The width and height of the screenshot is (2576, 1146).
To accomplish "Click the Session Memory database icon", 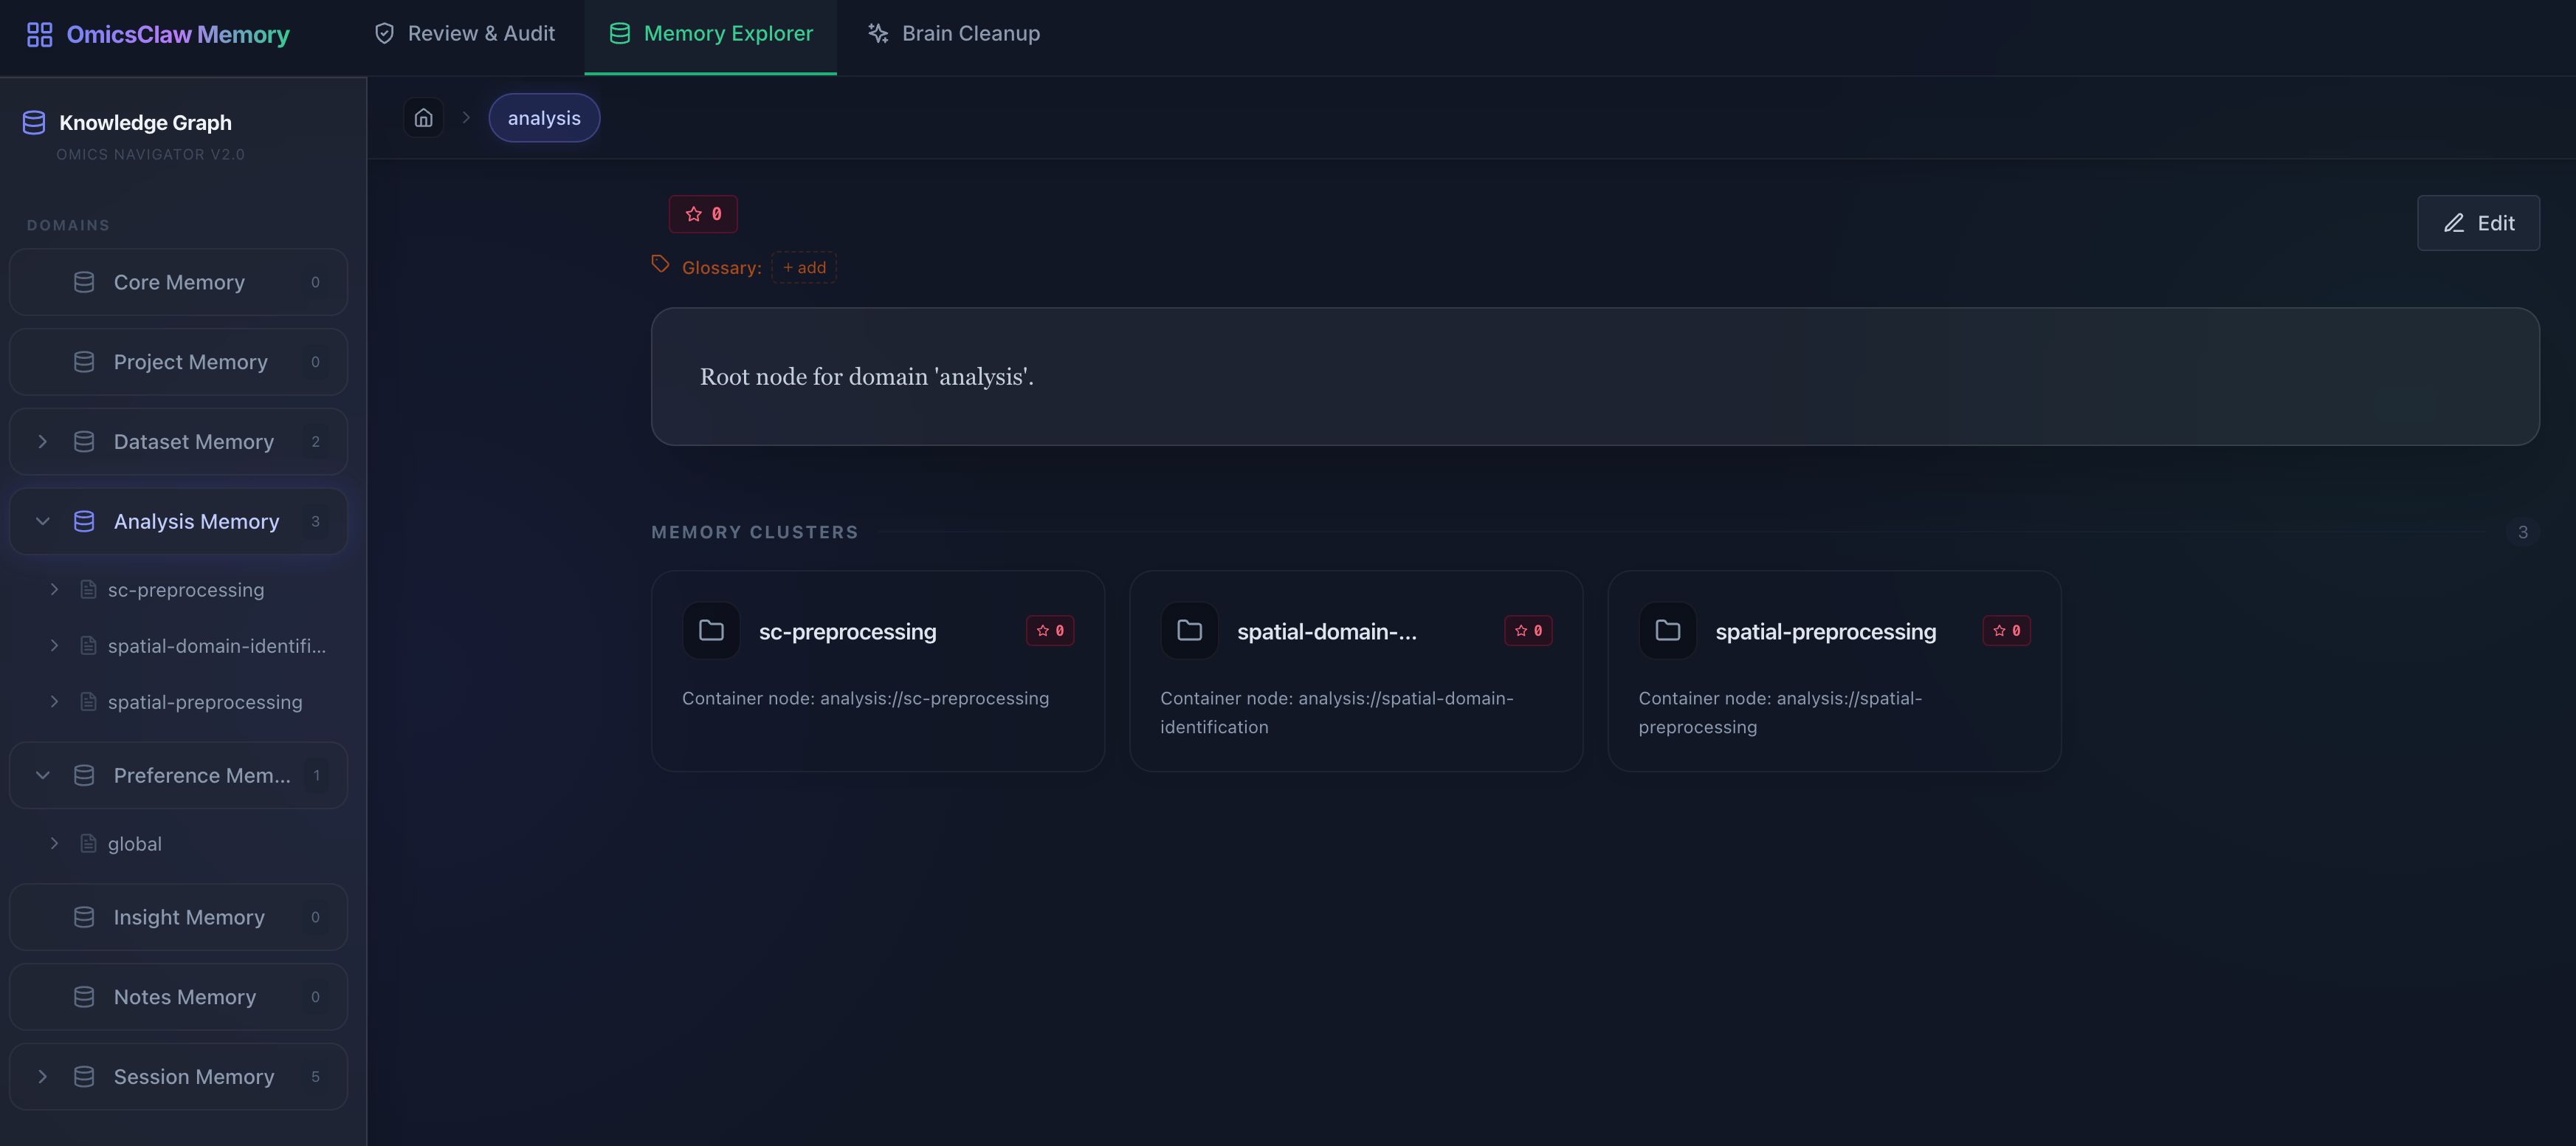I will coord(84,1077).
